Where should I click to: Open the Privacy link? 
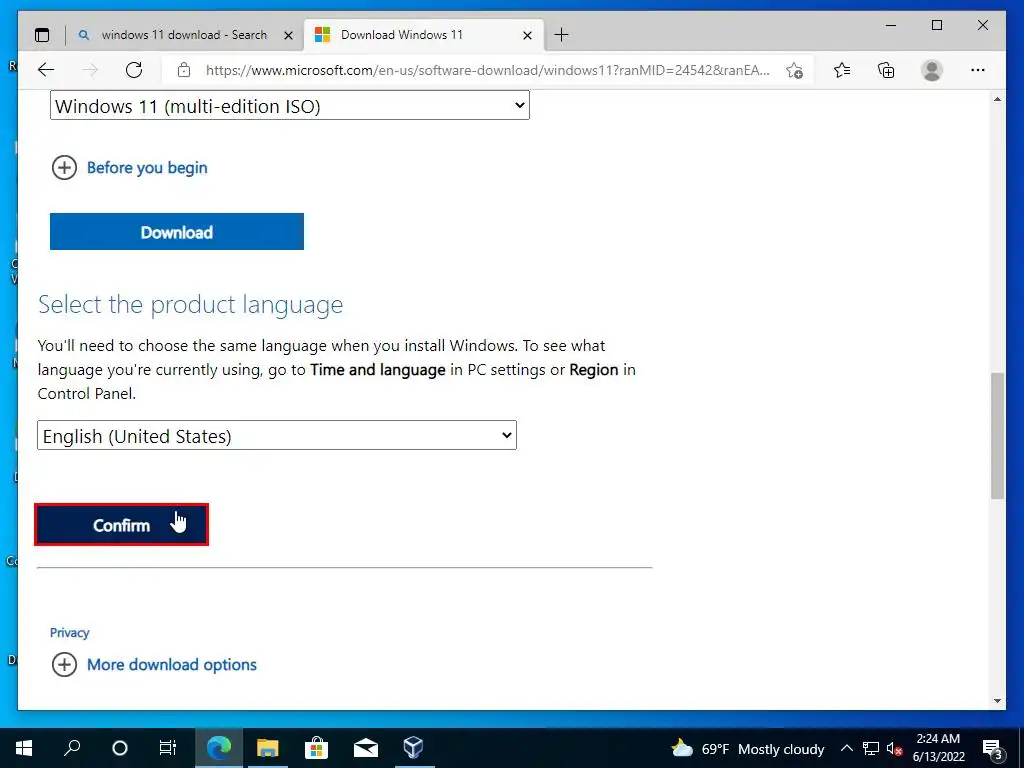[69, 633]
